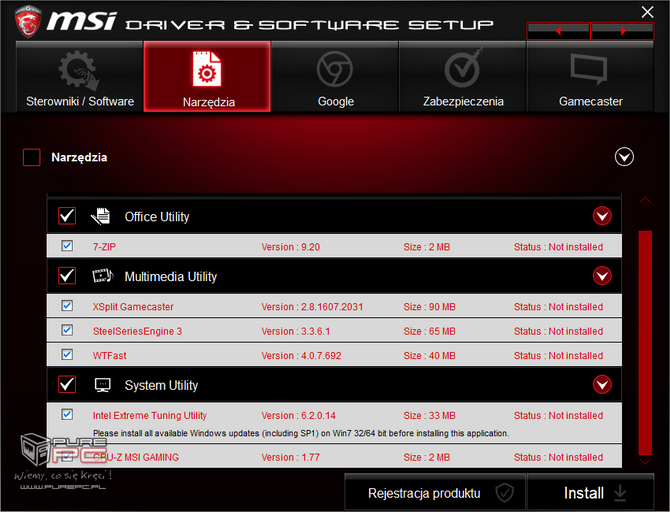
Task: Click the WTFast Not installed status
Action: coord(558,356)
